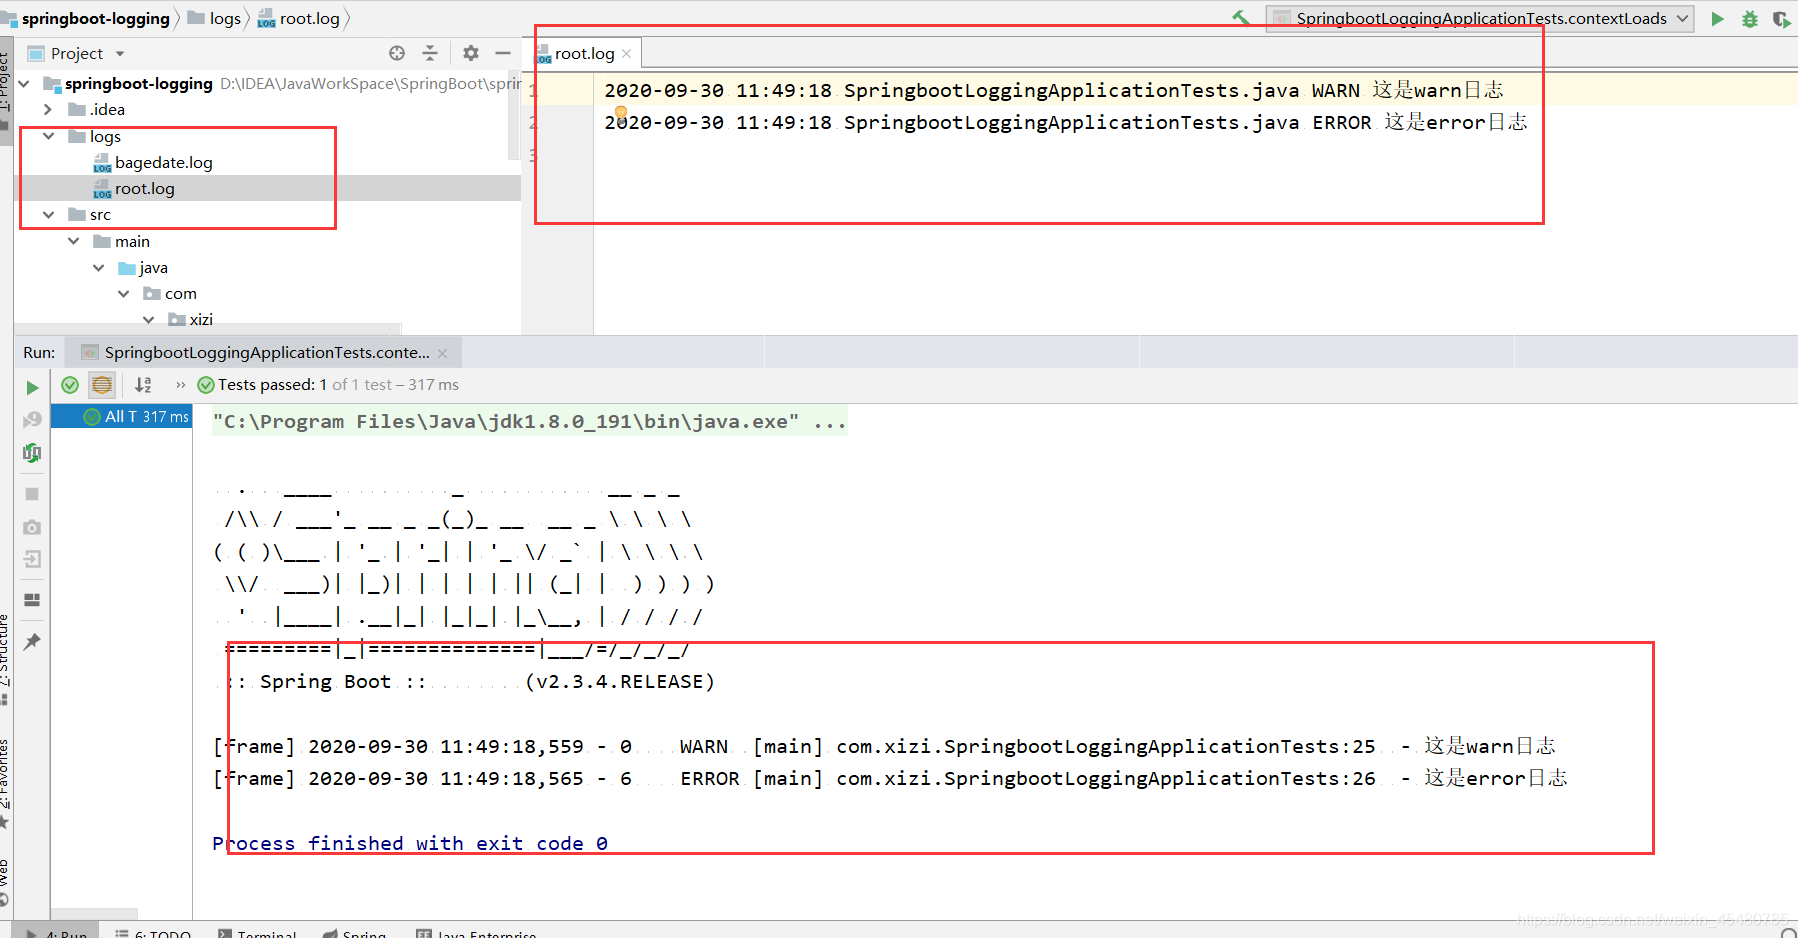Toggle Show Ignored tests filter
Image resolution: width=1798 pixels, height=938 pixels.
102,385
